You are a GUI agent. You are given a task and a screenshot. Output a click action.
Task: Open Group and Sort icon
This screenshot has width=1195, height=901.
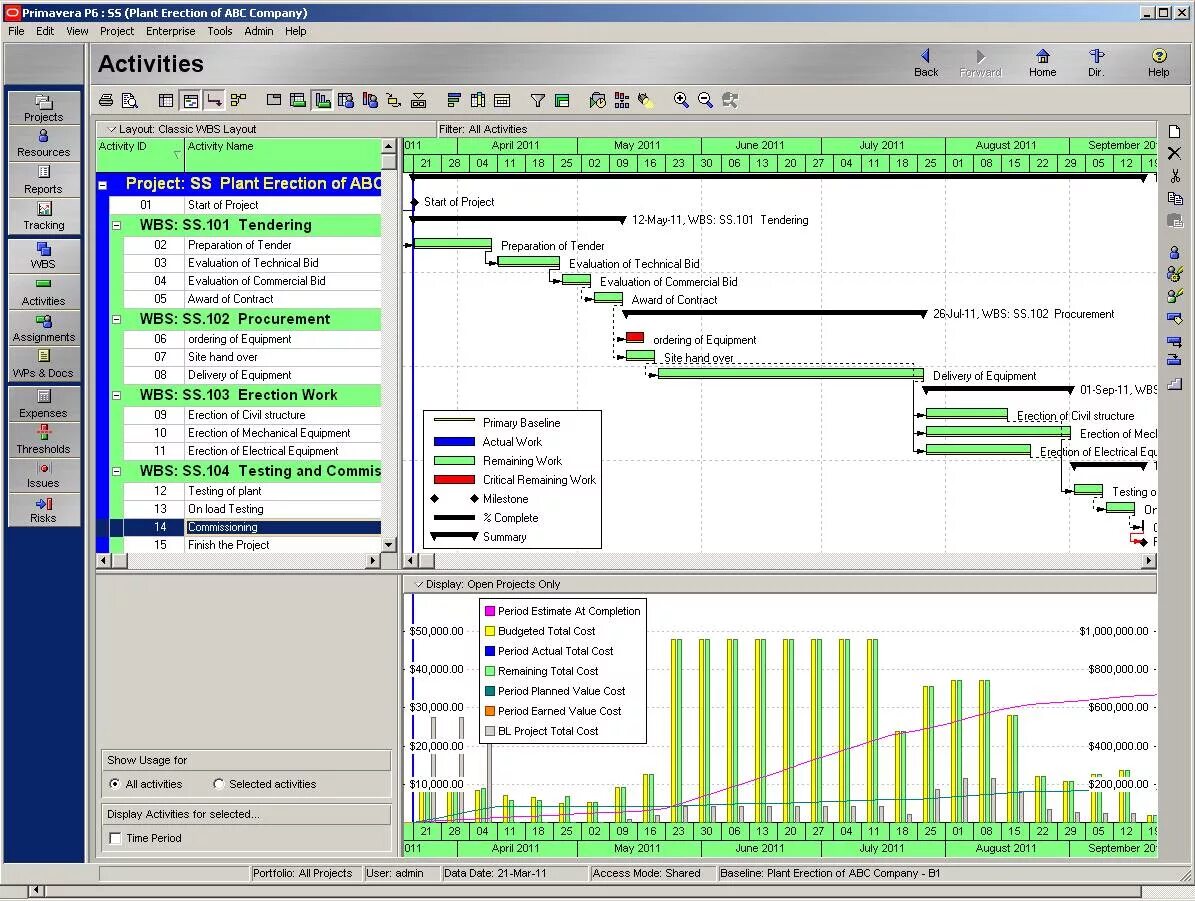(x=562, y=100)
